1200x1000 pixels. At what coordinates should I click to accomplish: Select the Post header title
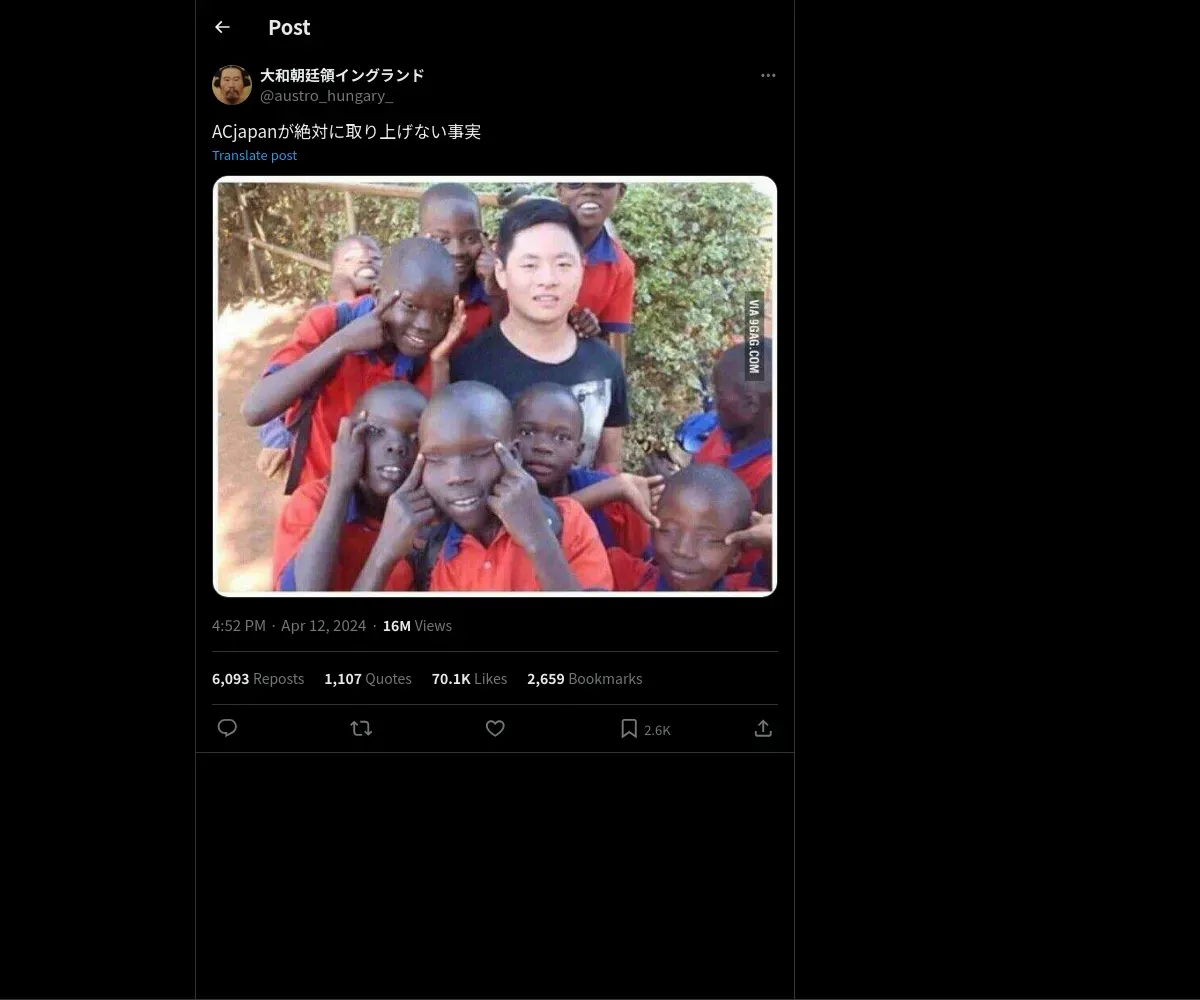click(289, 28)
